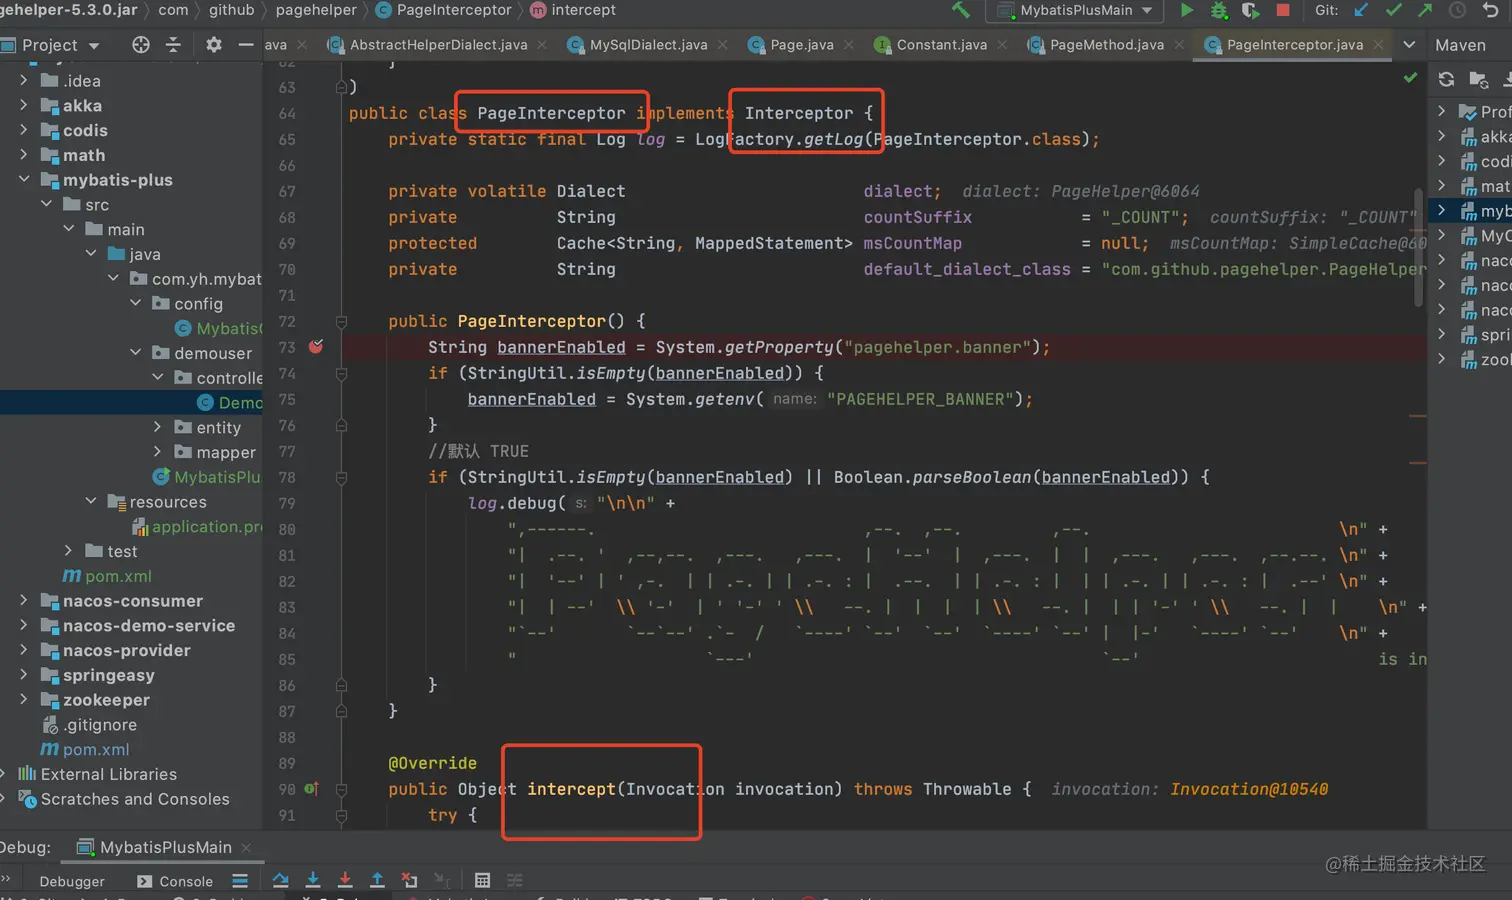Force step into red down arrow
Screen dimensions: 1512x900
point(345,880)
